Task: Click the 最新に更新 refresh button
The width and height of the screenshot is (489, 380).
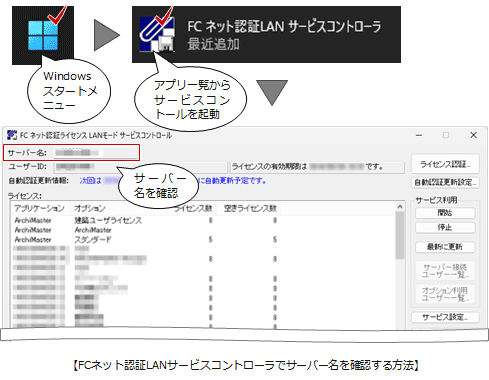Action: (445, 247)
